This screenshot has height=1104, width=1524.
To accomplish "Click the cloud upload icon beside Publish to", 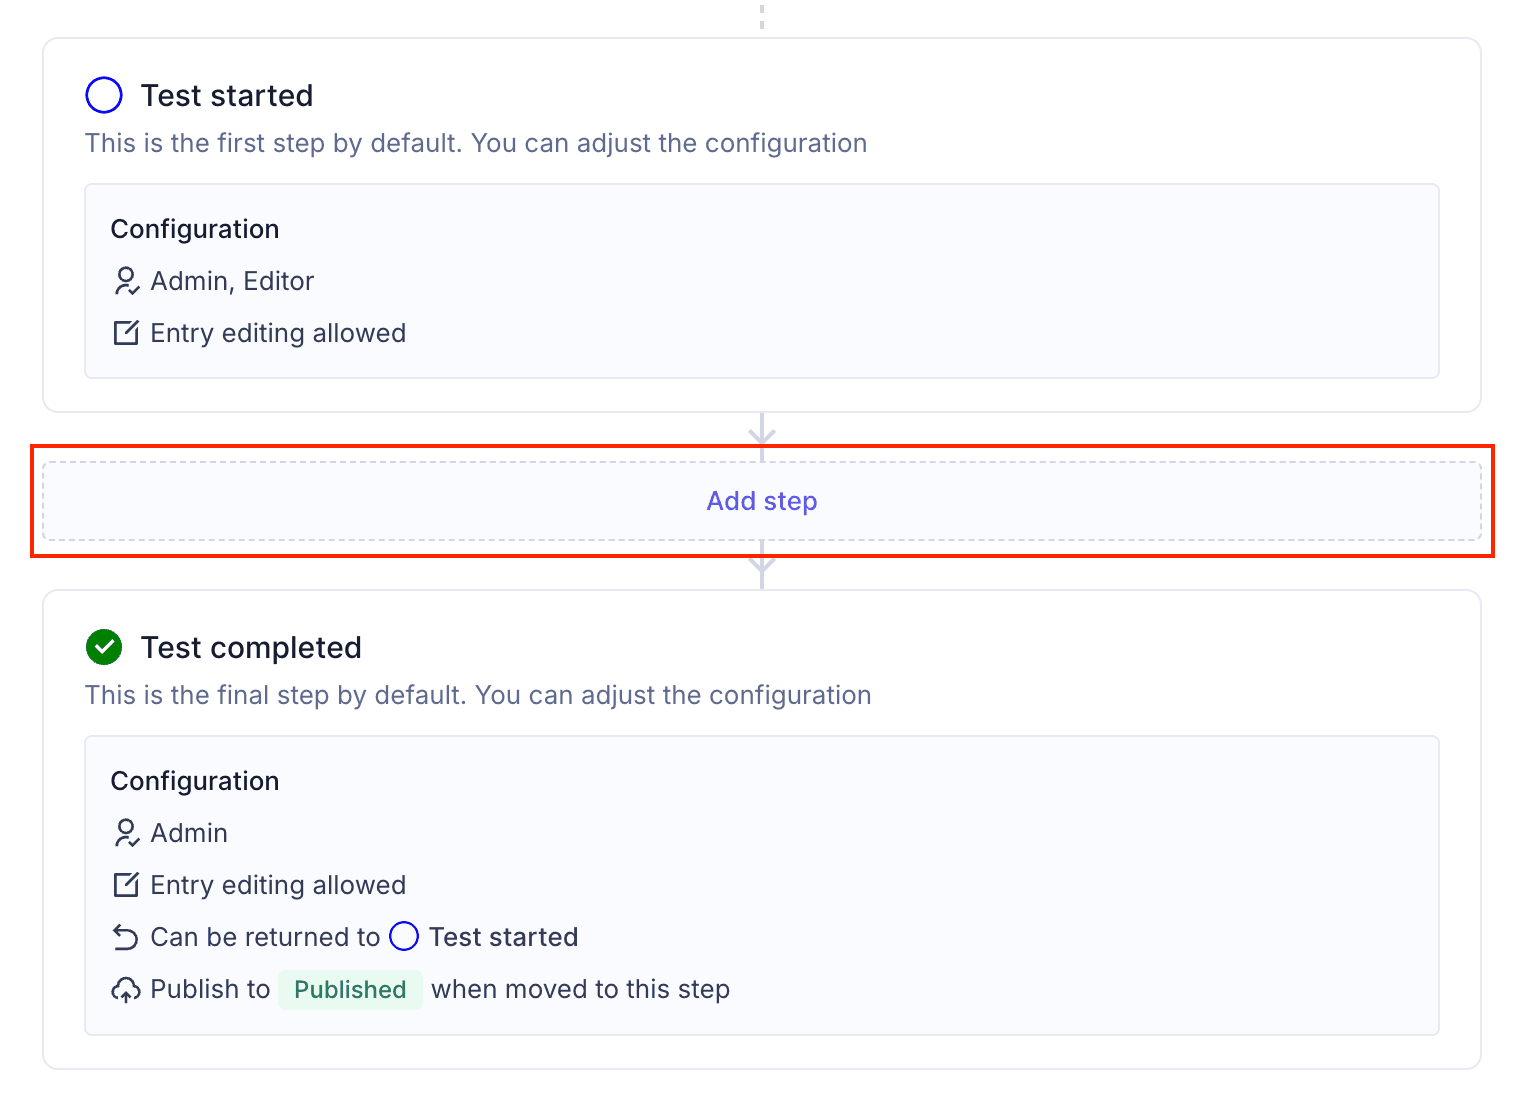I will 125,989.
